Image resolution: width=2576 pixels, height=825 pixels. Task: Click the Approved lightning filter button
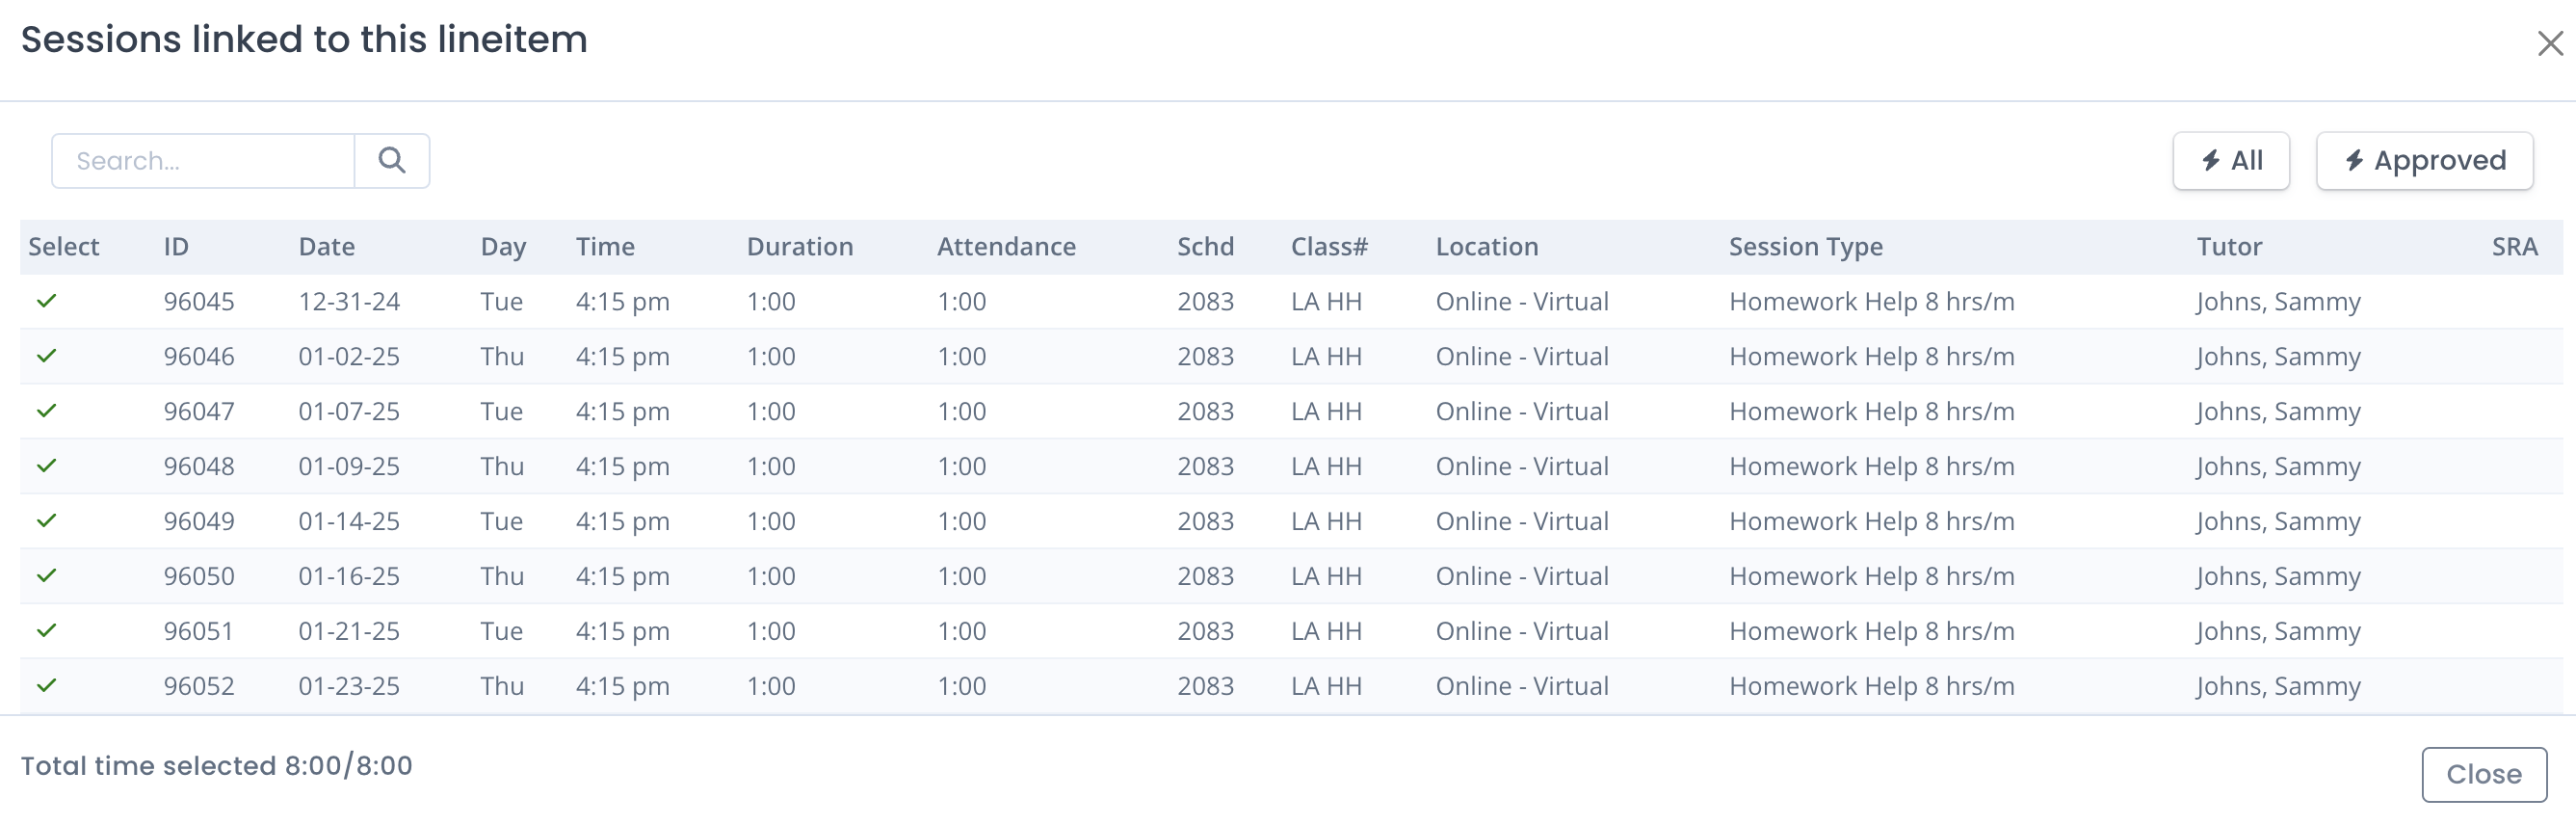pyautogui.click(x=2424, y=161)
